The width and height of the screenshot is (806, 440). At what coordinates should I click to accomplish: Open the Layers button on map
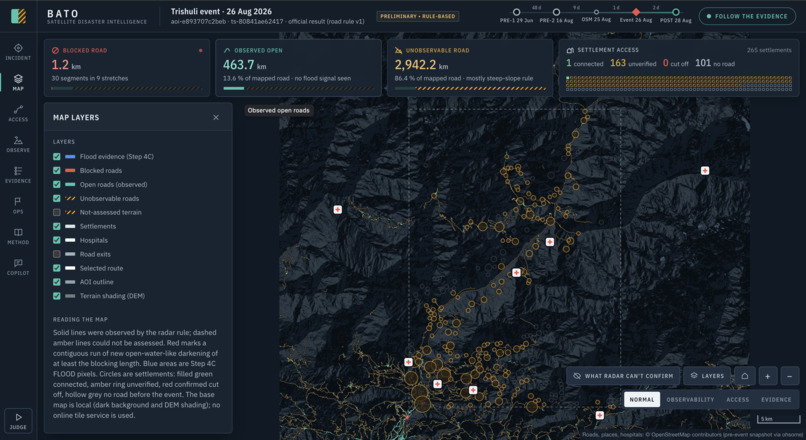coord(707,376)
